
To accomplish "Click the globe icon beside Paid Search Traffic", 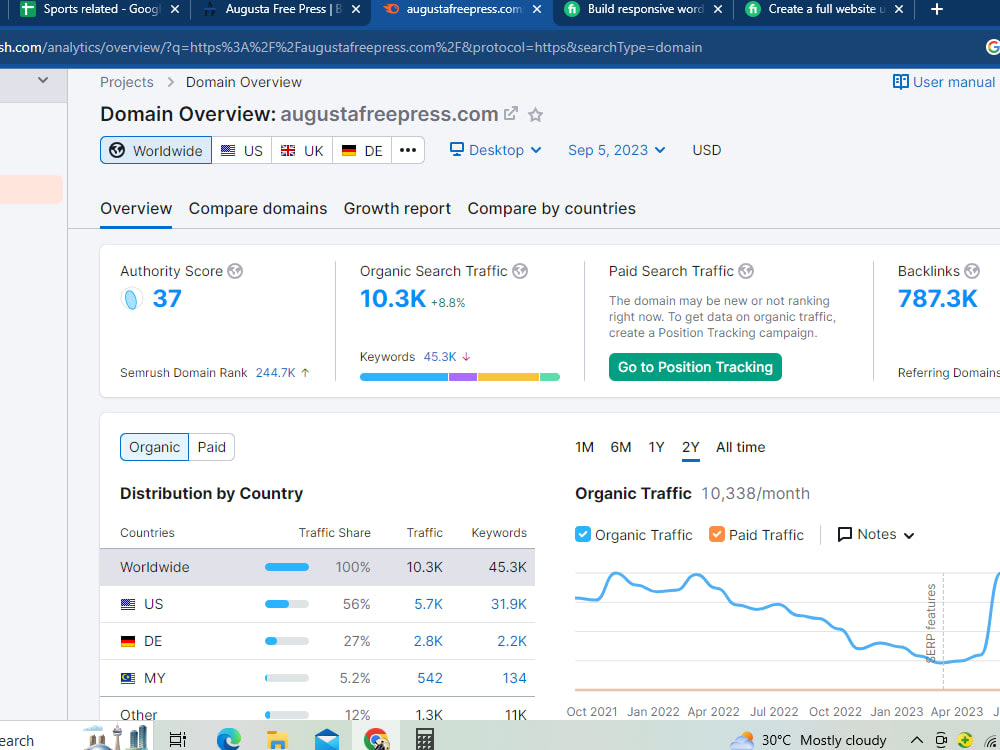I will [x=746, y=271].
